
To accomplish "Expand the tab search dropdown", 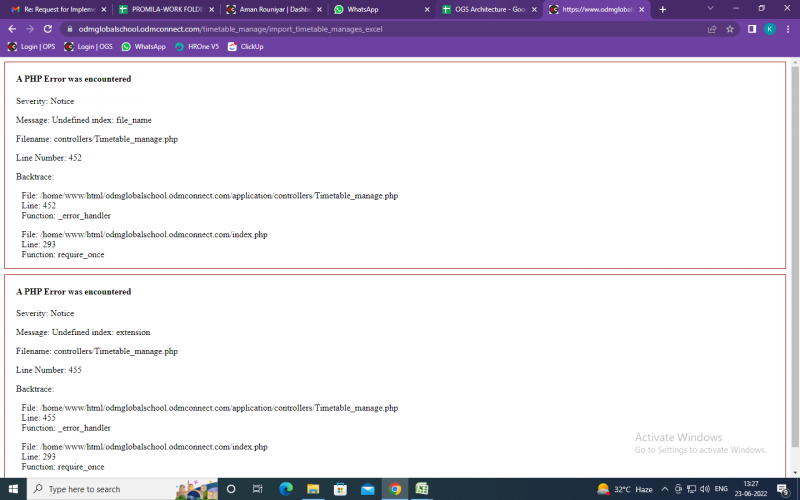I will click(710, 9).
